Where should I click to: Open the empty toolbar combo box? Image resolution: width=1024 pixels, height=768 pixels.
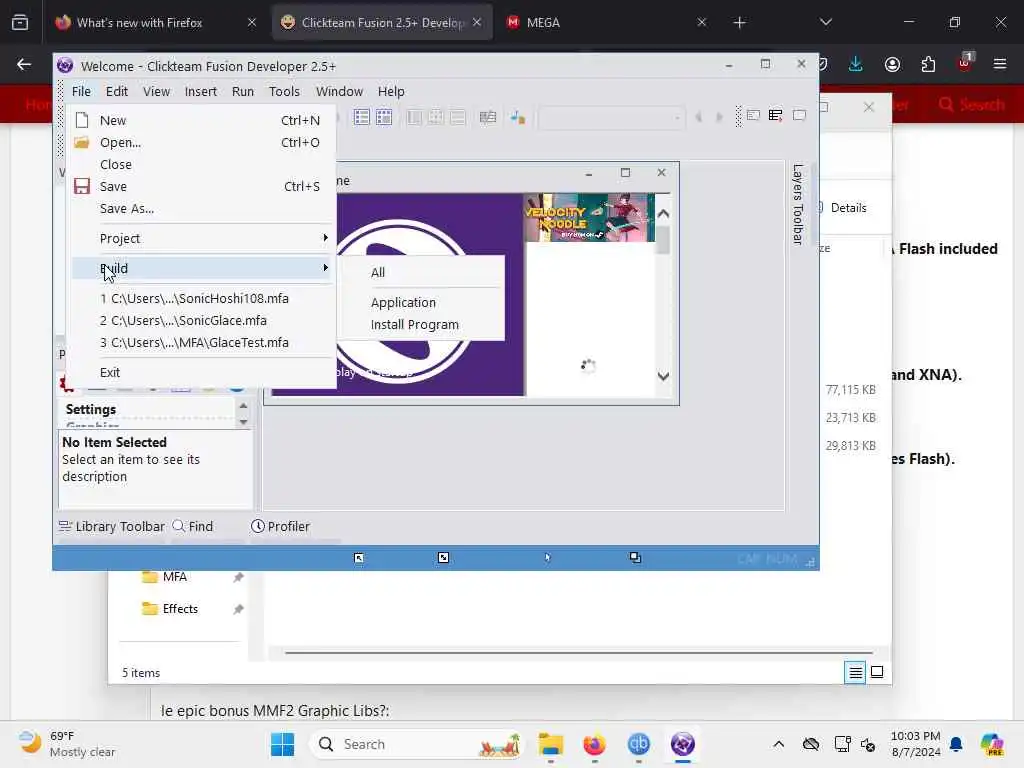pos(611,118)
